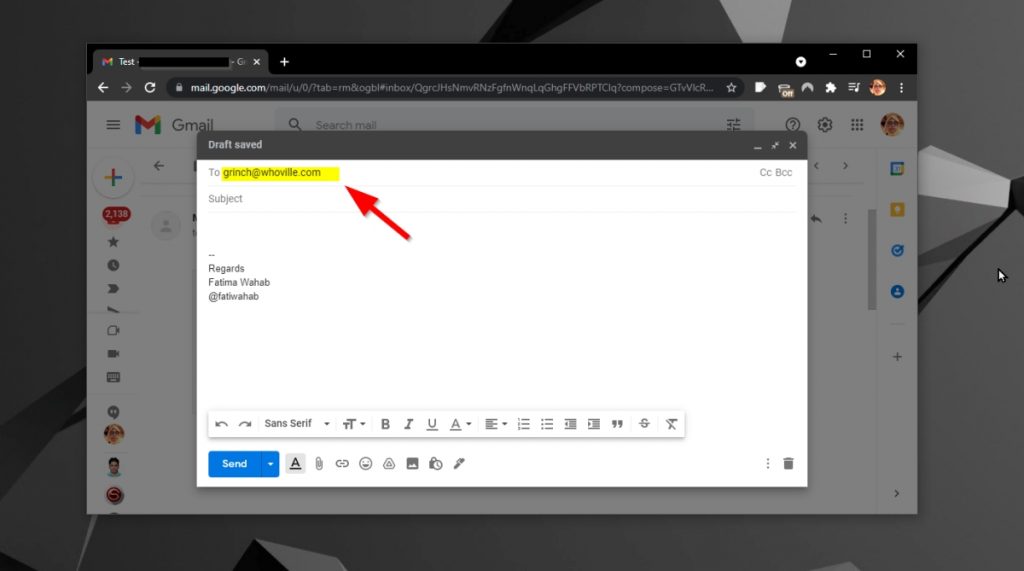Click the grinch@whoville.com recipient
The image size is (1024, 571).
click(x=272, y=172)
